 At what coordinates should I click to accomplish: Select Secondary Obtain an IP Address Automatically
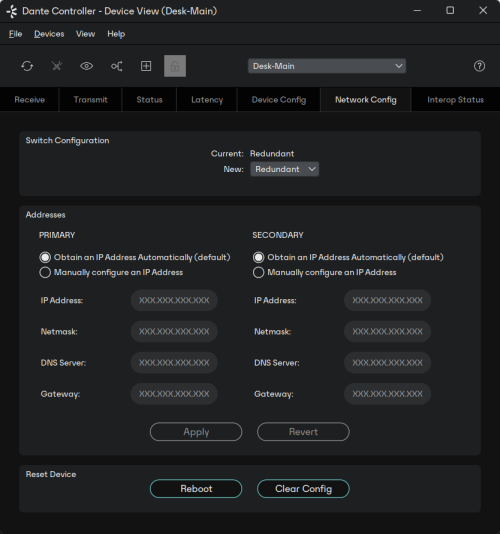point(348,257)
